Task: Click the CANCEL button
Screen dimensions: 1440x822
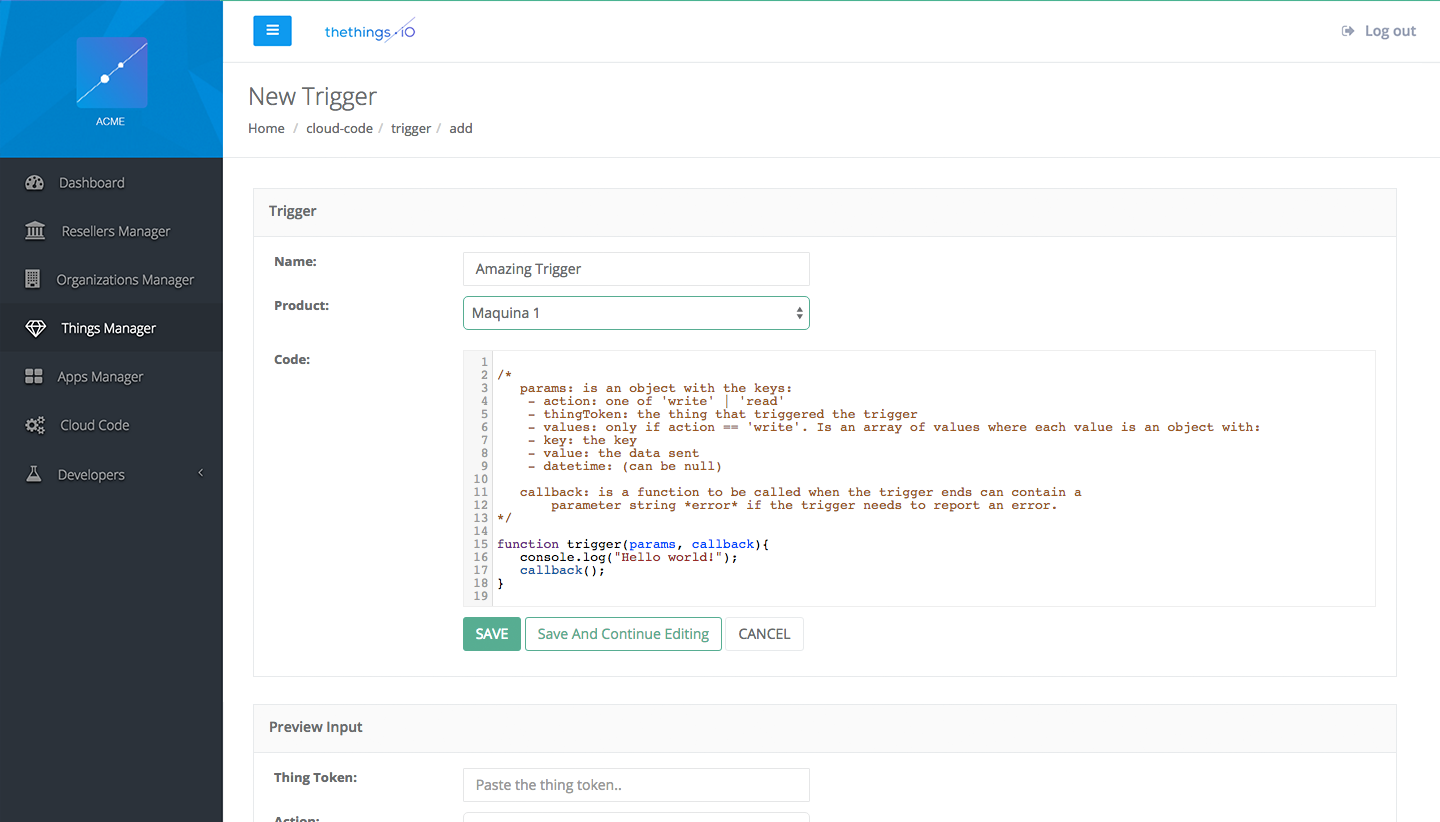Action: coord(764,634)
